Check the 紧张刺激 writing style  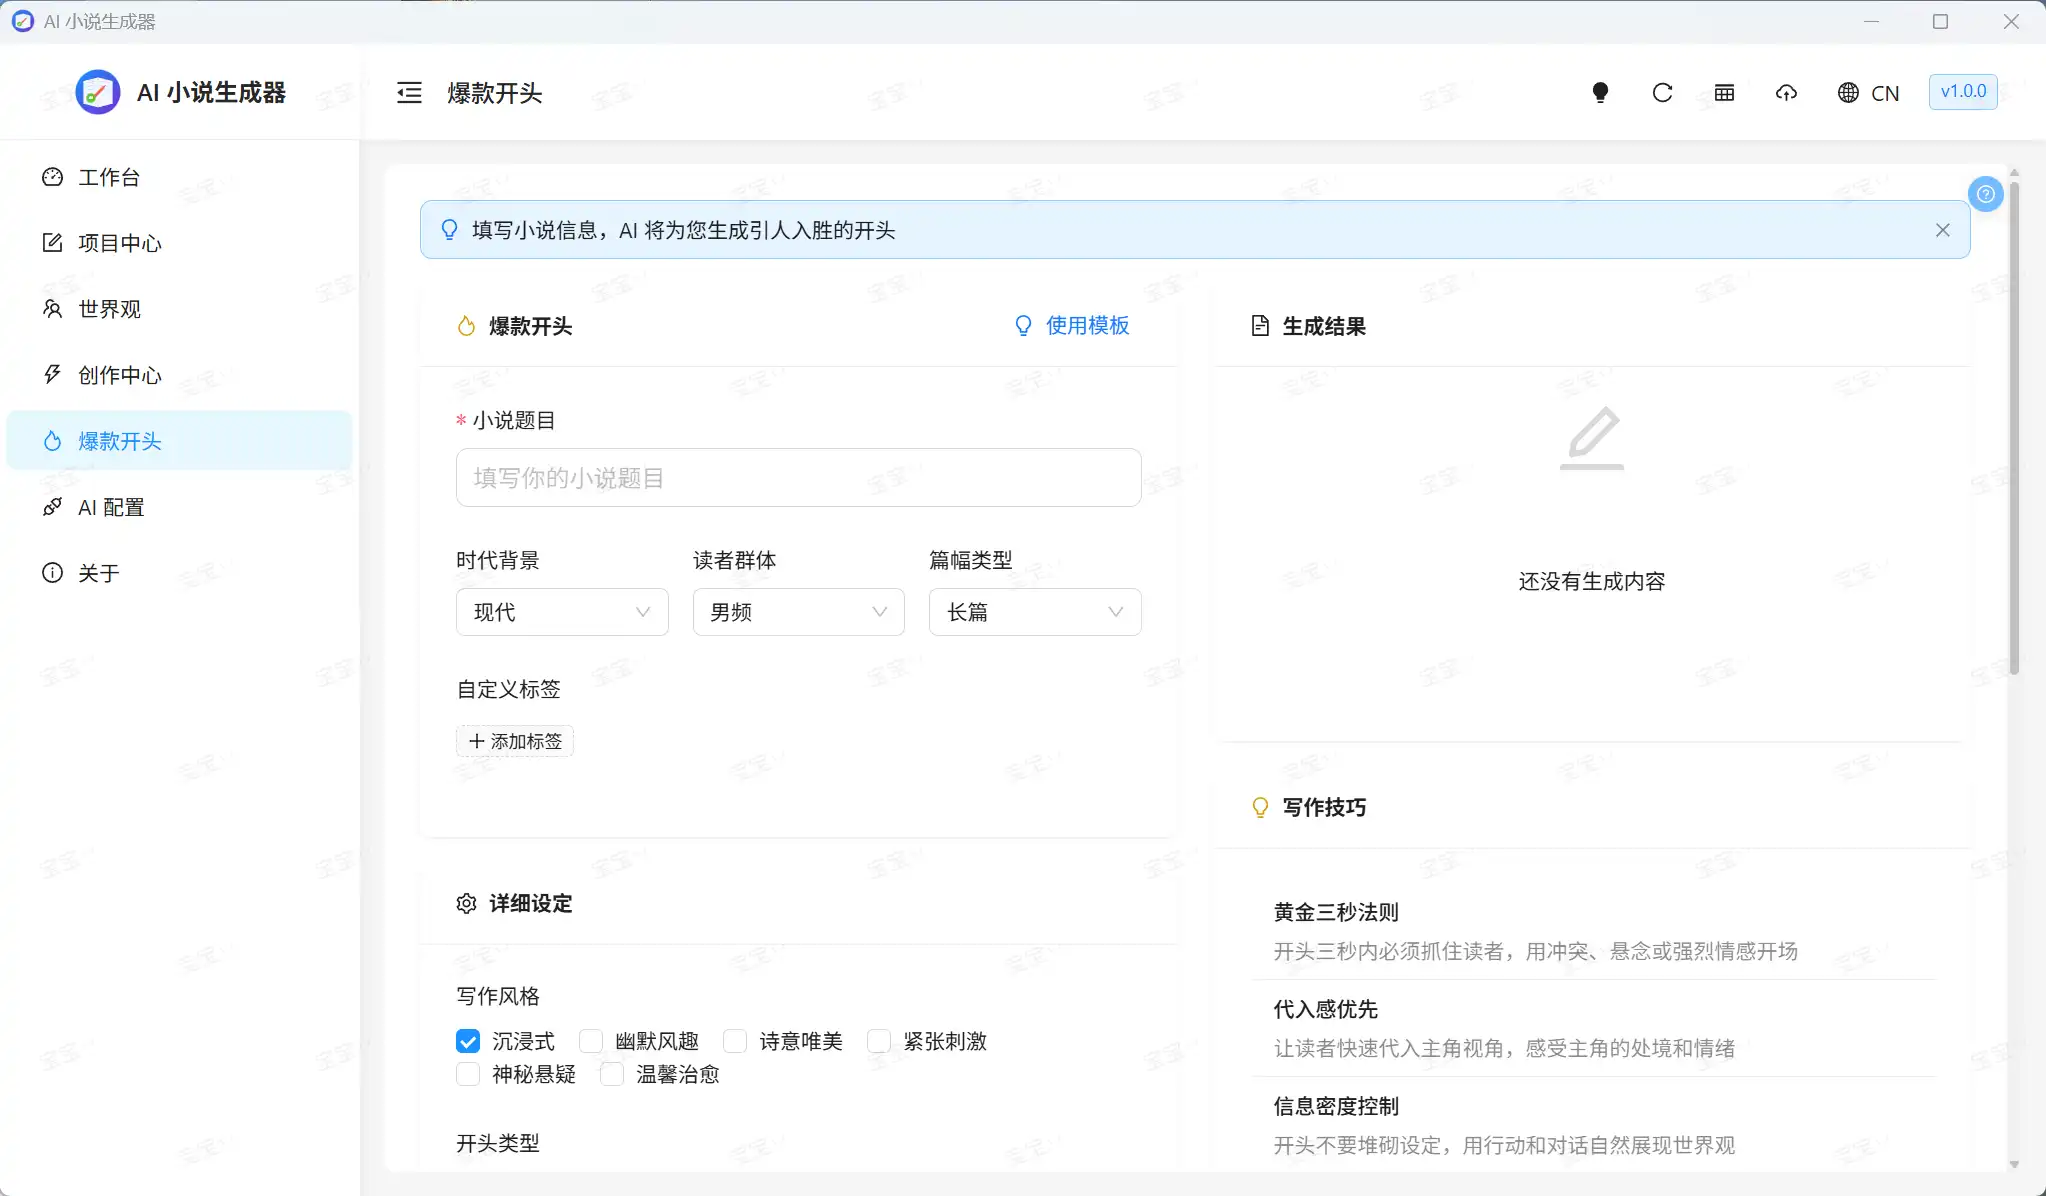[x=879, y=1041]
